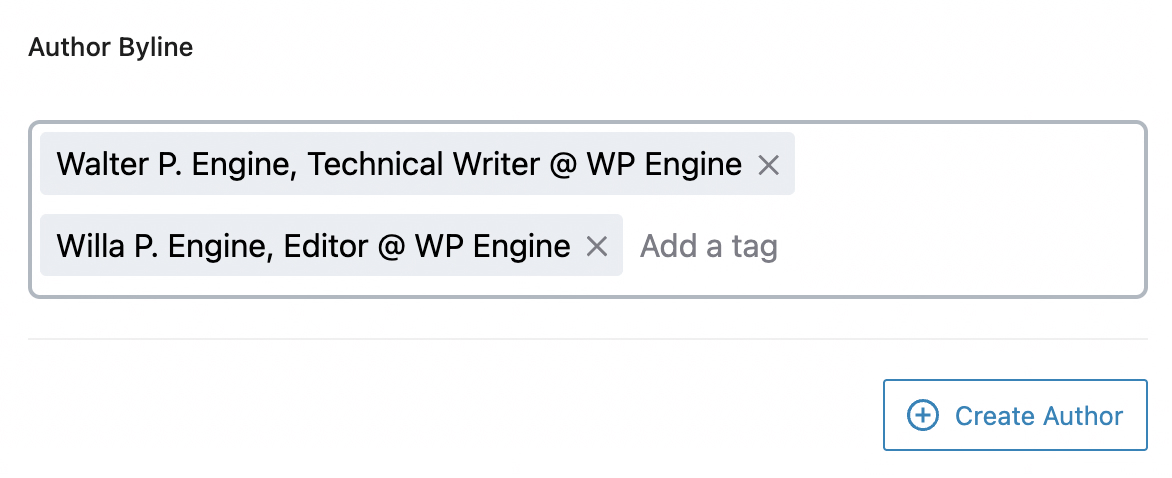Click the X next to Technical Writer @ WP Engine
Viewport: 1172px width, 478px height.
(768, 164)
